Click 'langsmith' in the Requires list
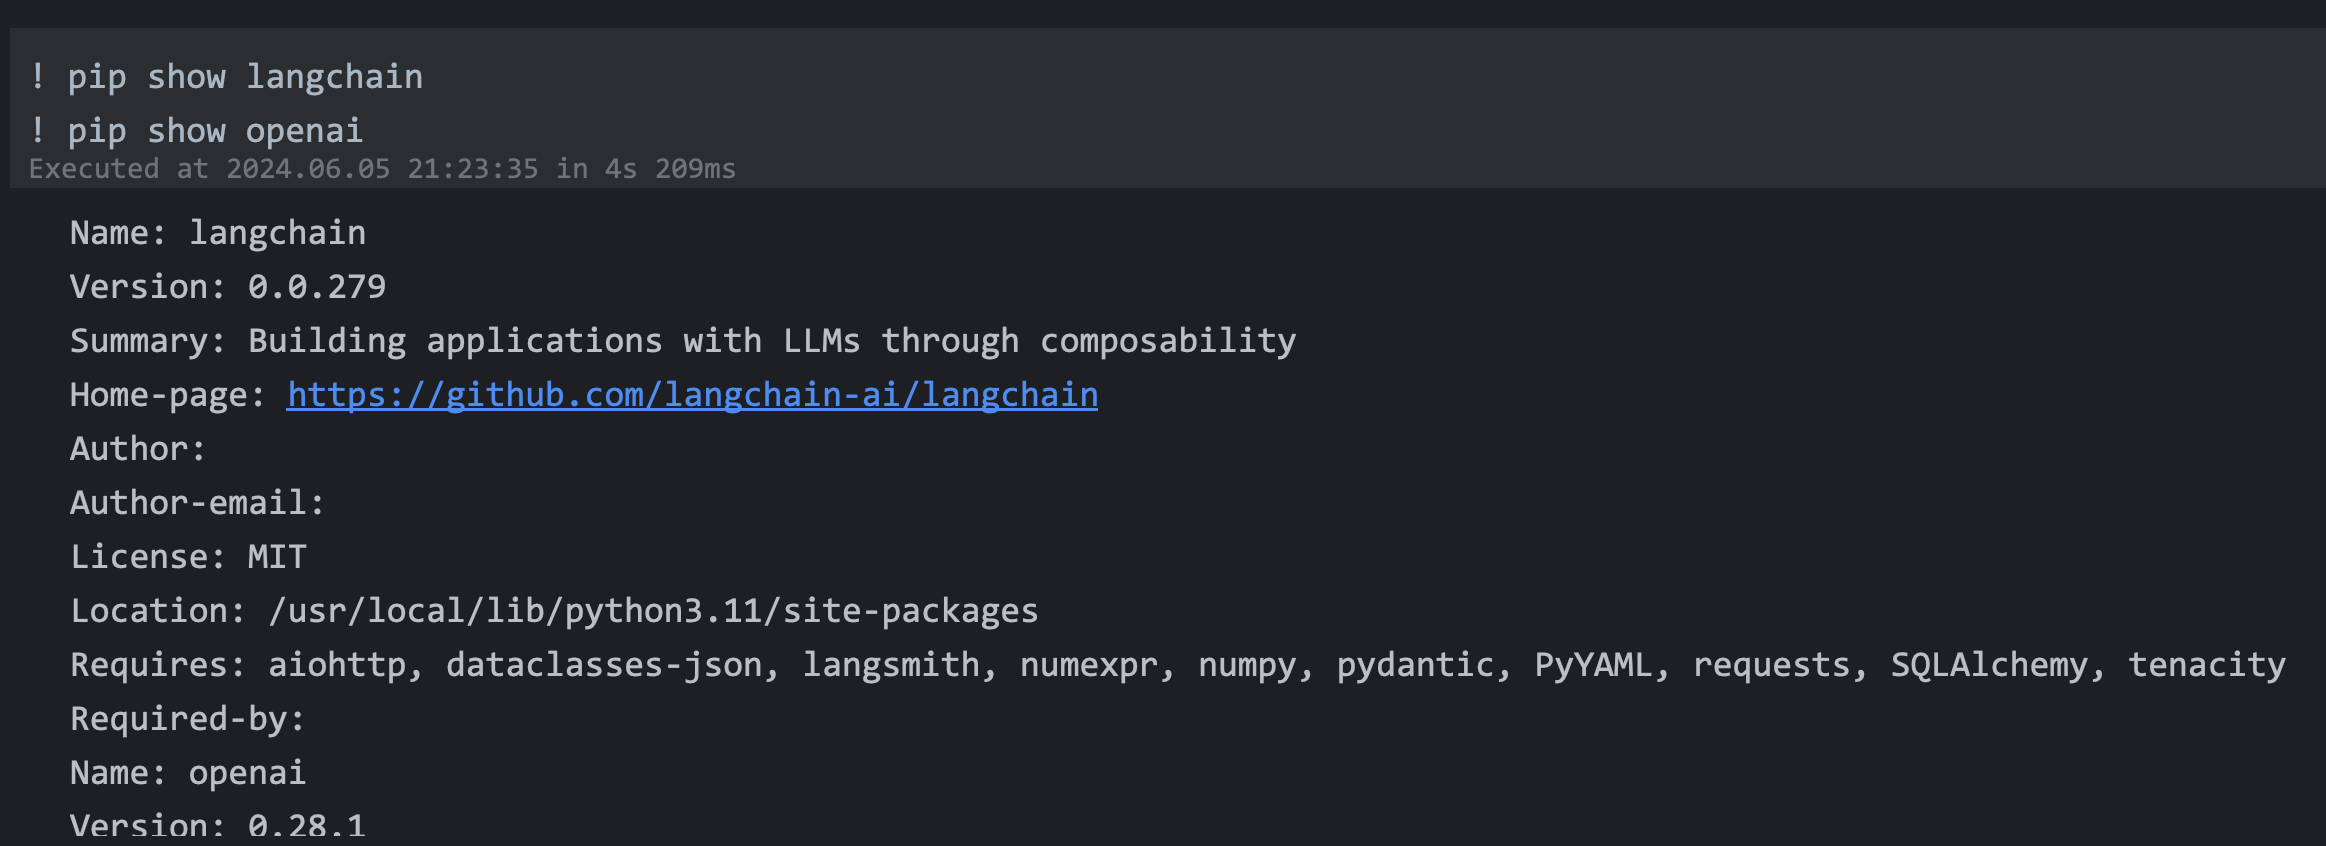 pos(891,665)
